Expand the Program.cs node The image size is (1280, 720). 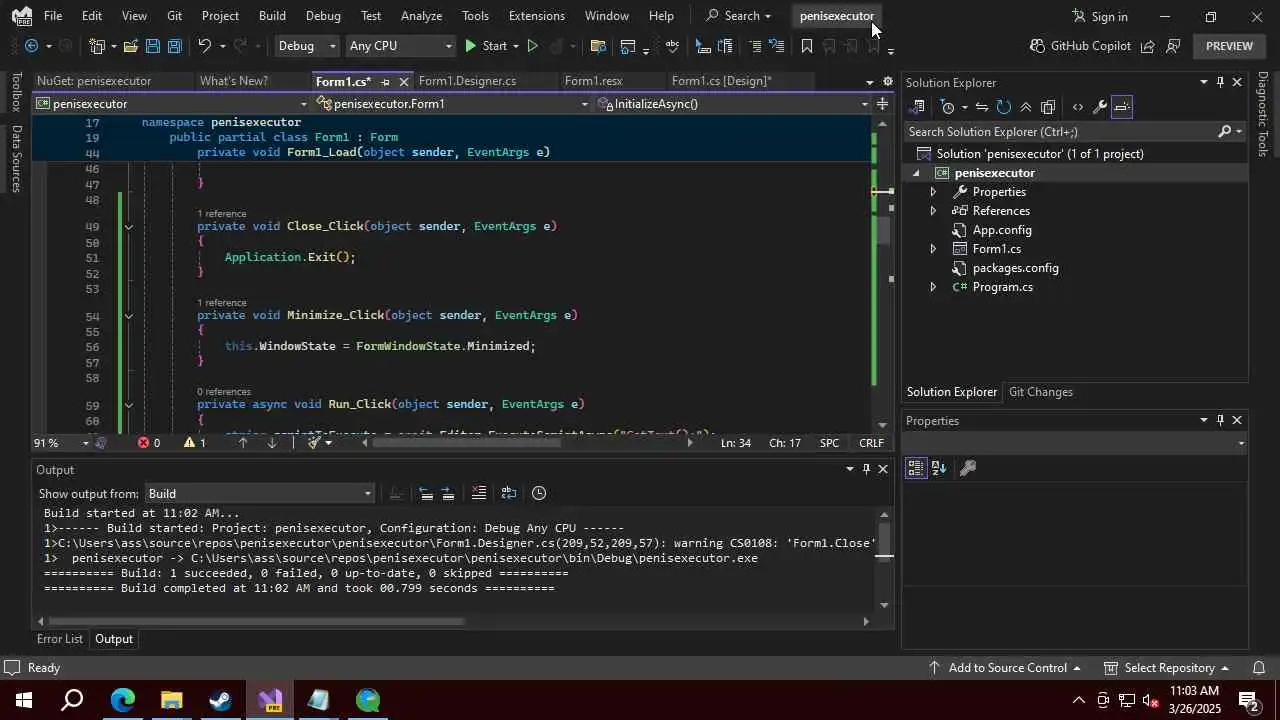(933, 287)
